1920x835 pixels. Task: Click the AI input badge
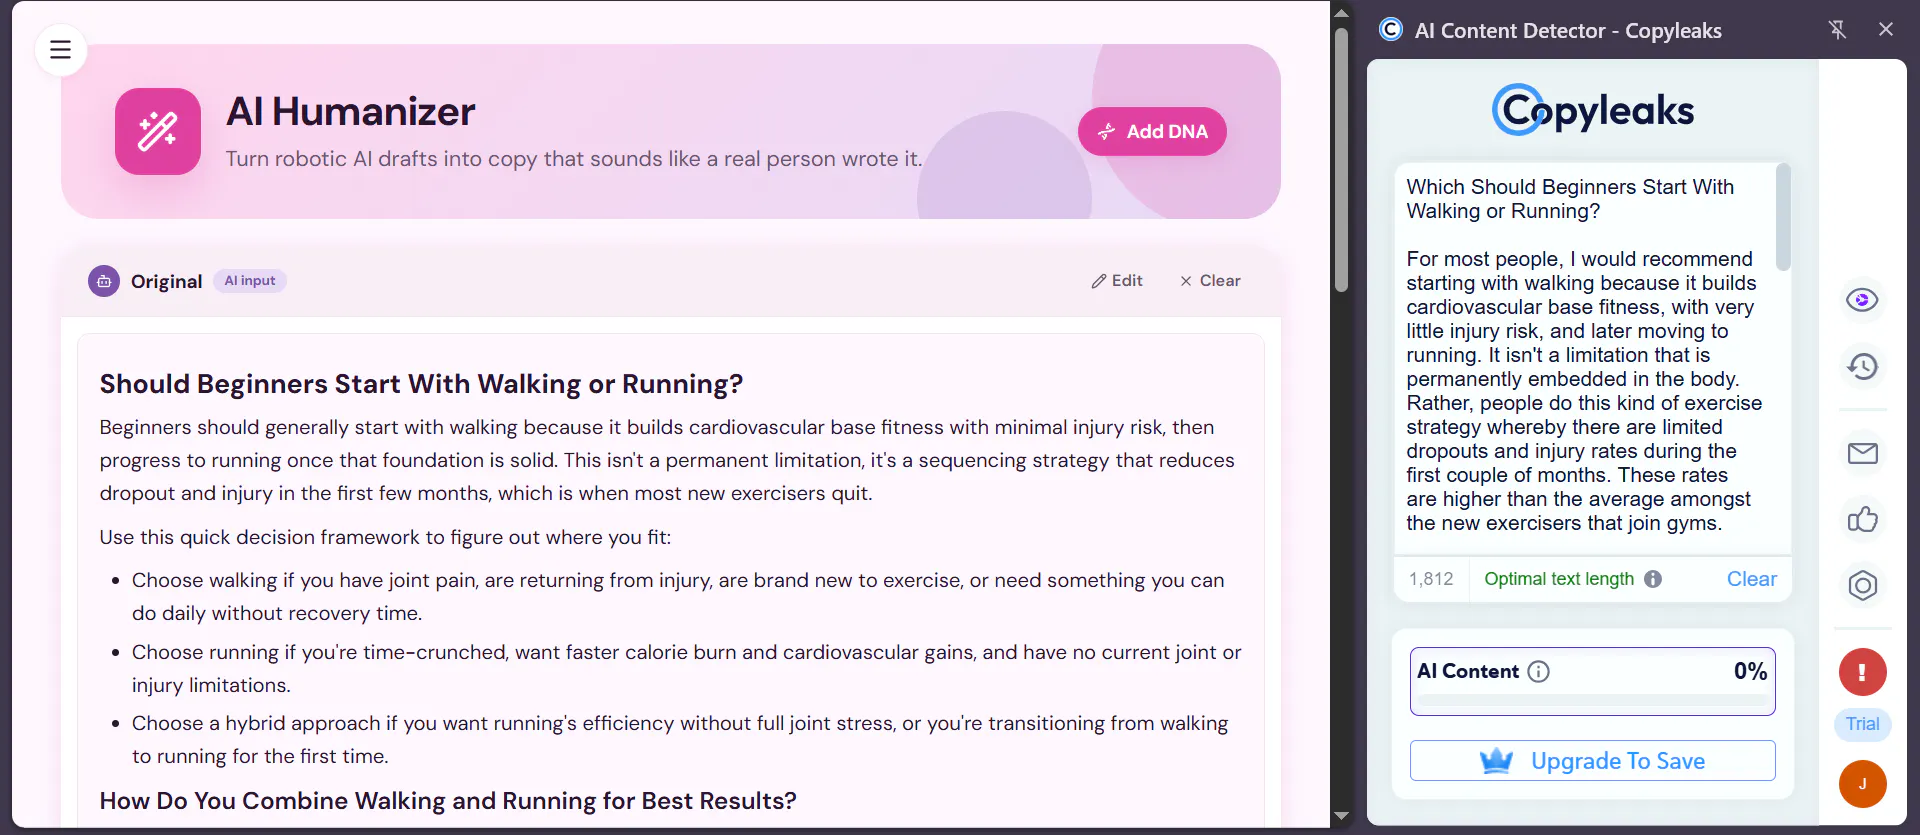tap(250, 281)
